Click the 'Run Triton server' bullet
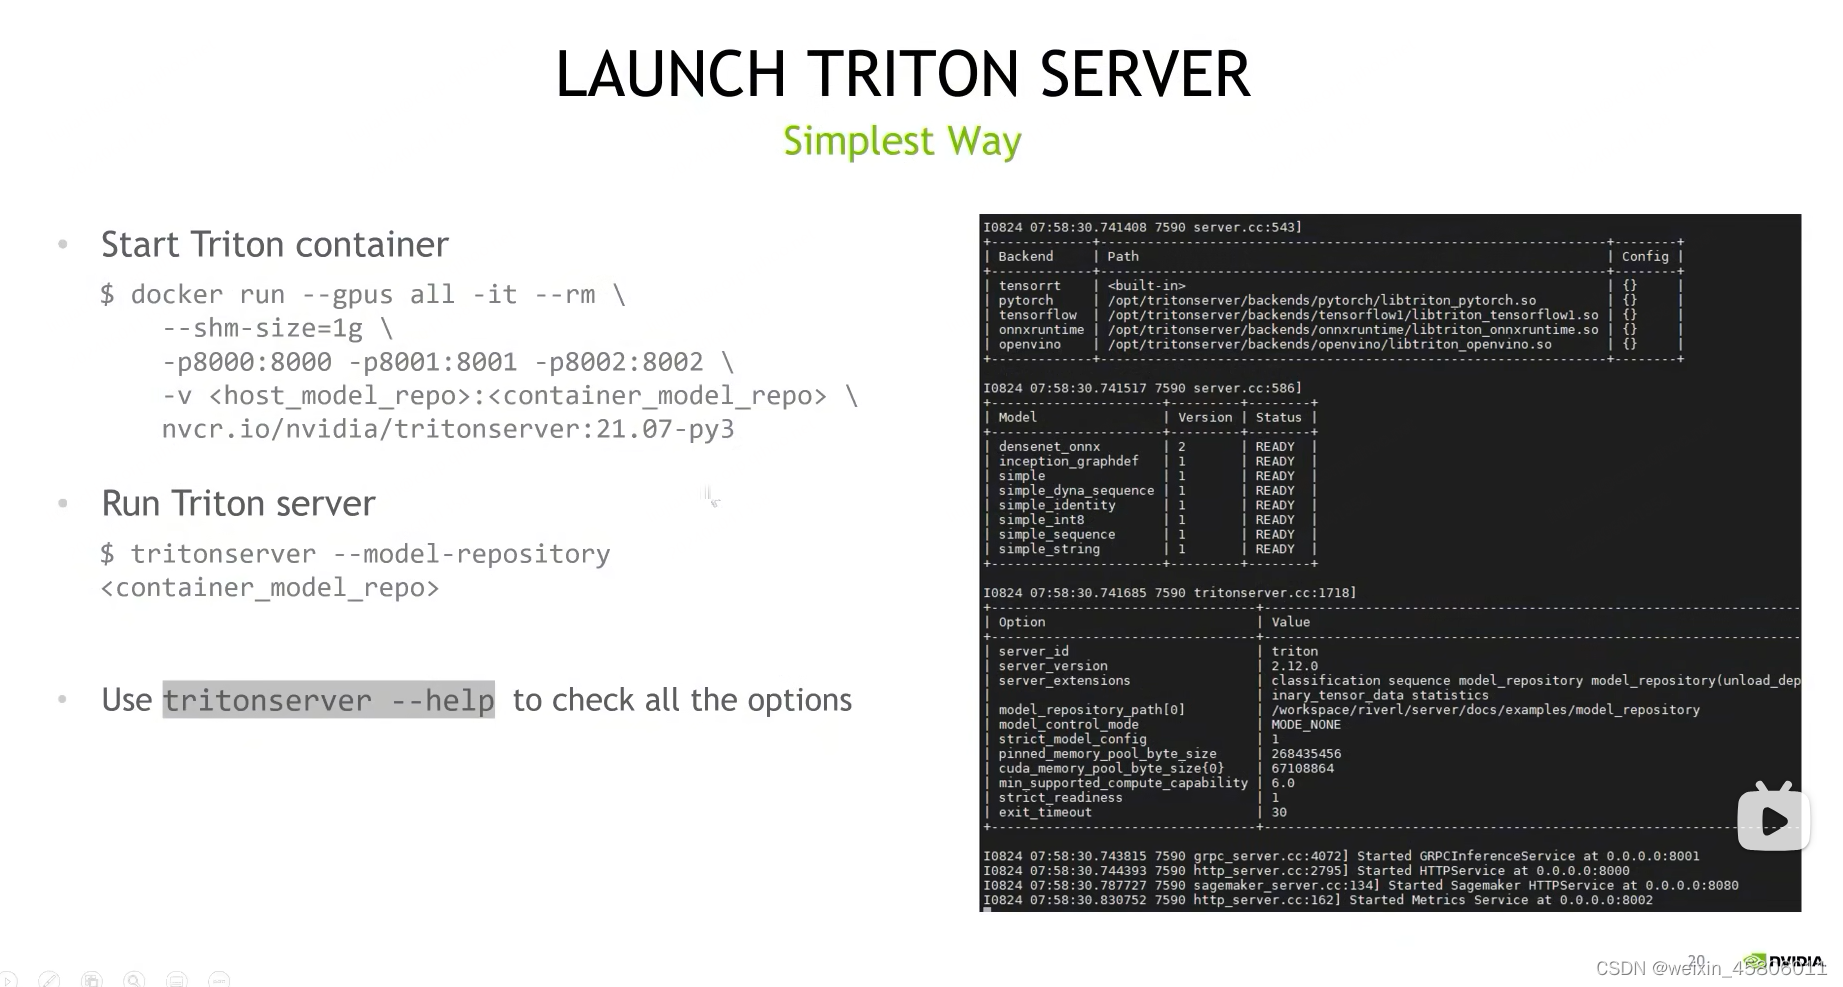The height and width of the screenshot is (987, 1843). (238, 503)
